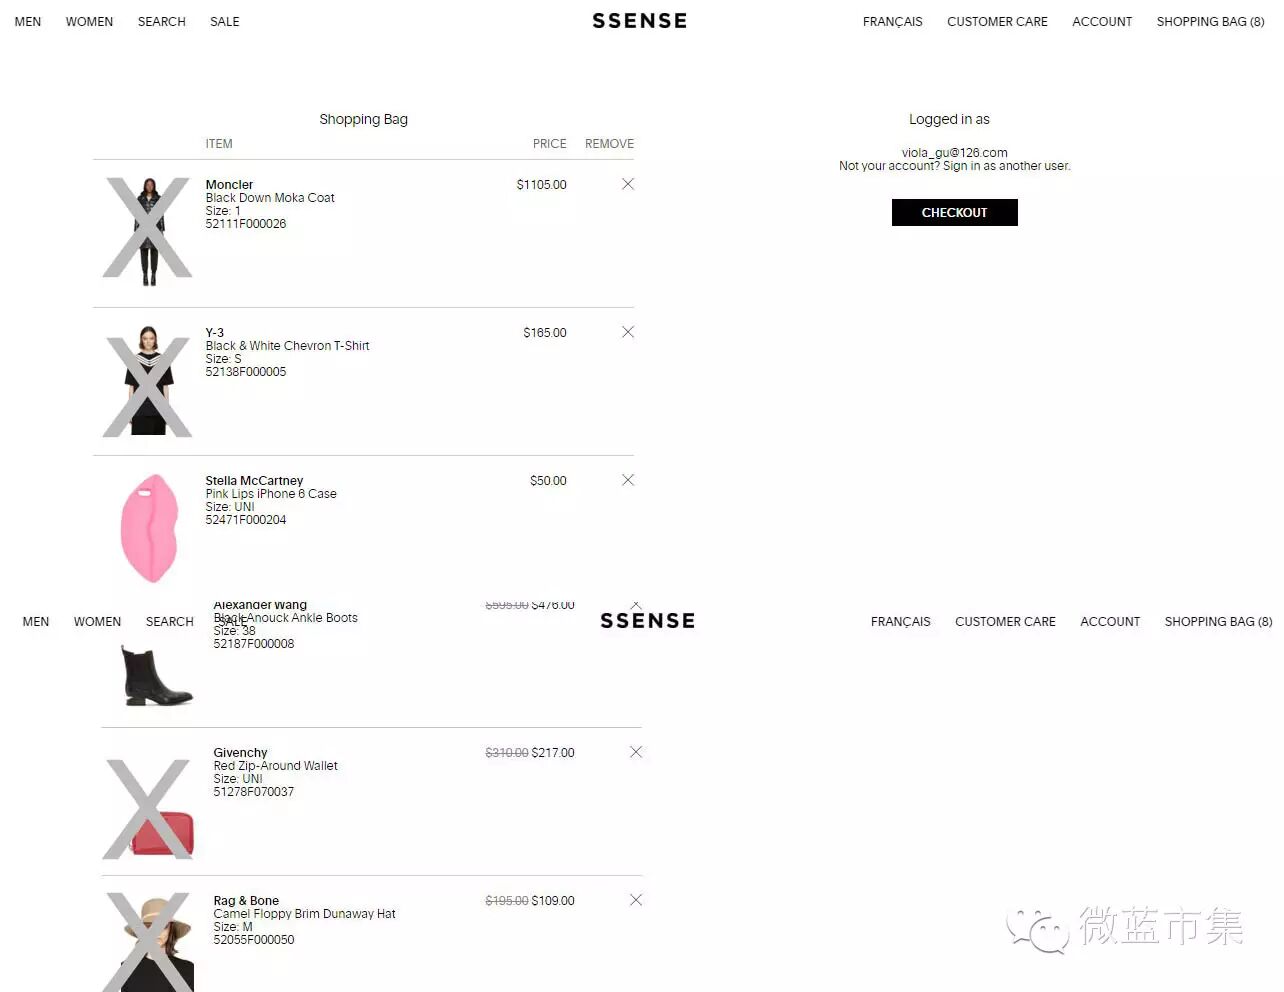Open Black & White Chevron T-Shirt product link

(x=287, y=346)
